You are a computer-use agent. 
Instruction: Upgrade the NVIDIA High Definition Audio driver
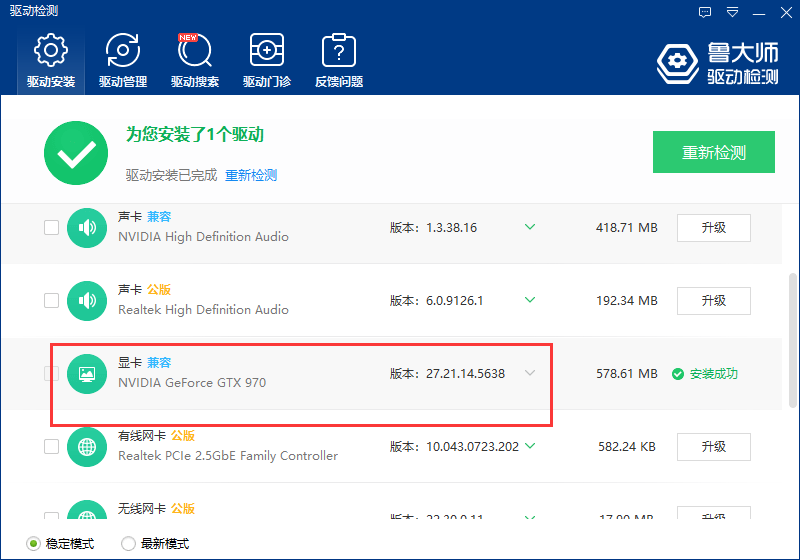pyautogui.click(x=714, y=227)
